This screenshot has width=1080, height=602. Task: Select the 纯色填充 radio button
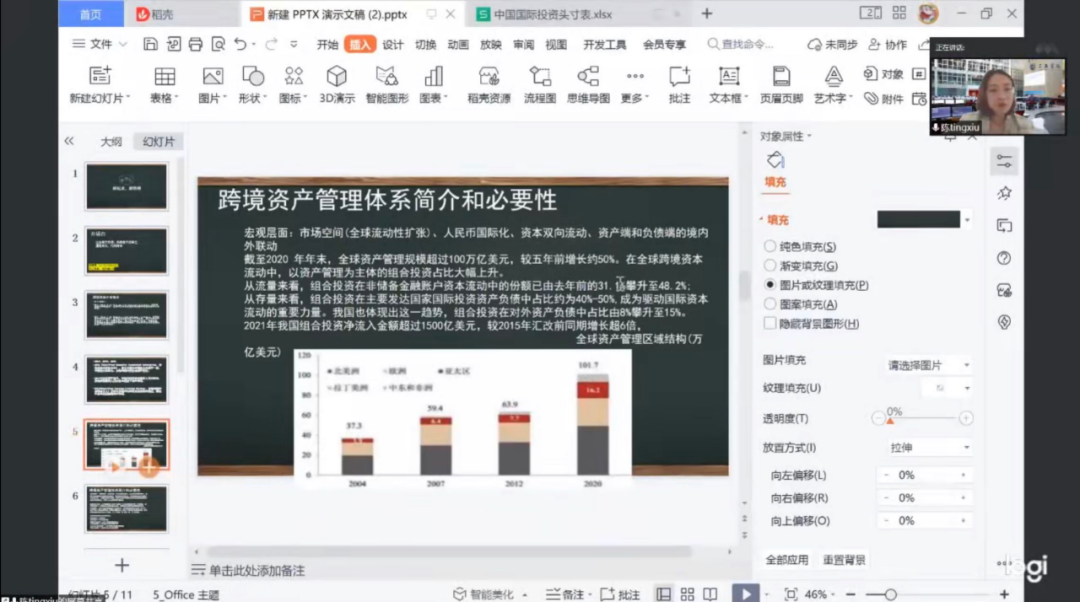pos(770,246)
